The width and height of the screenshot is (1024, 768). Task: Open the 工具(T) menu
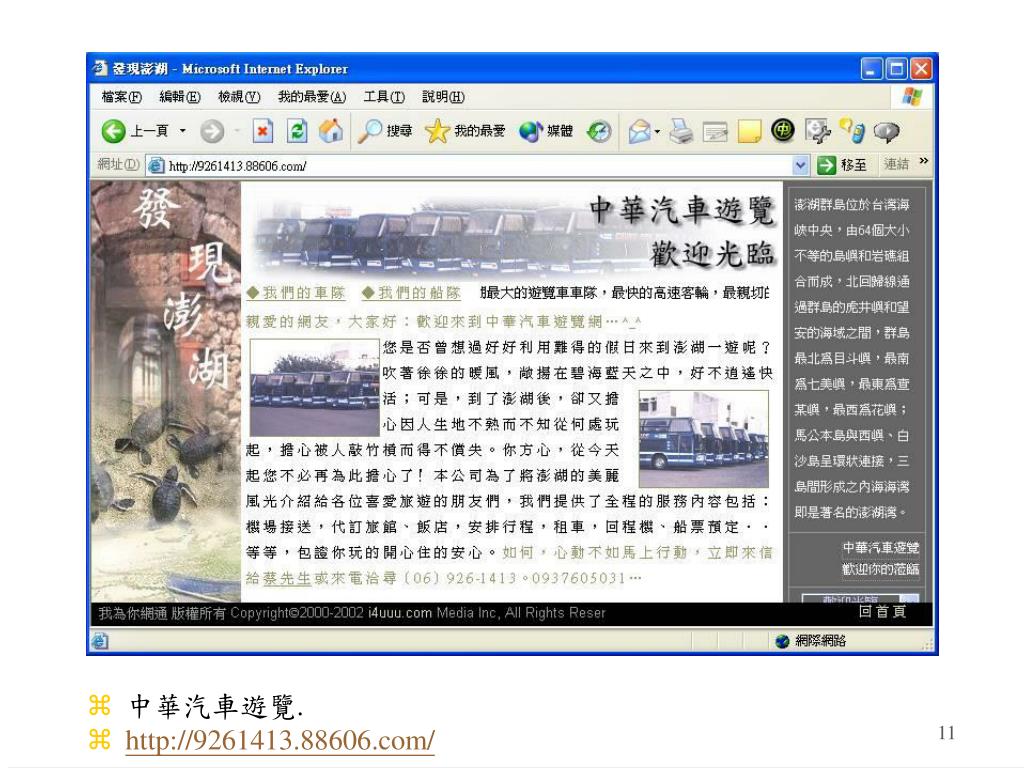384,97
